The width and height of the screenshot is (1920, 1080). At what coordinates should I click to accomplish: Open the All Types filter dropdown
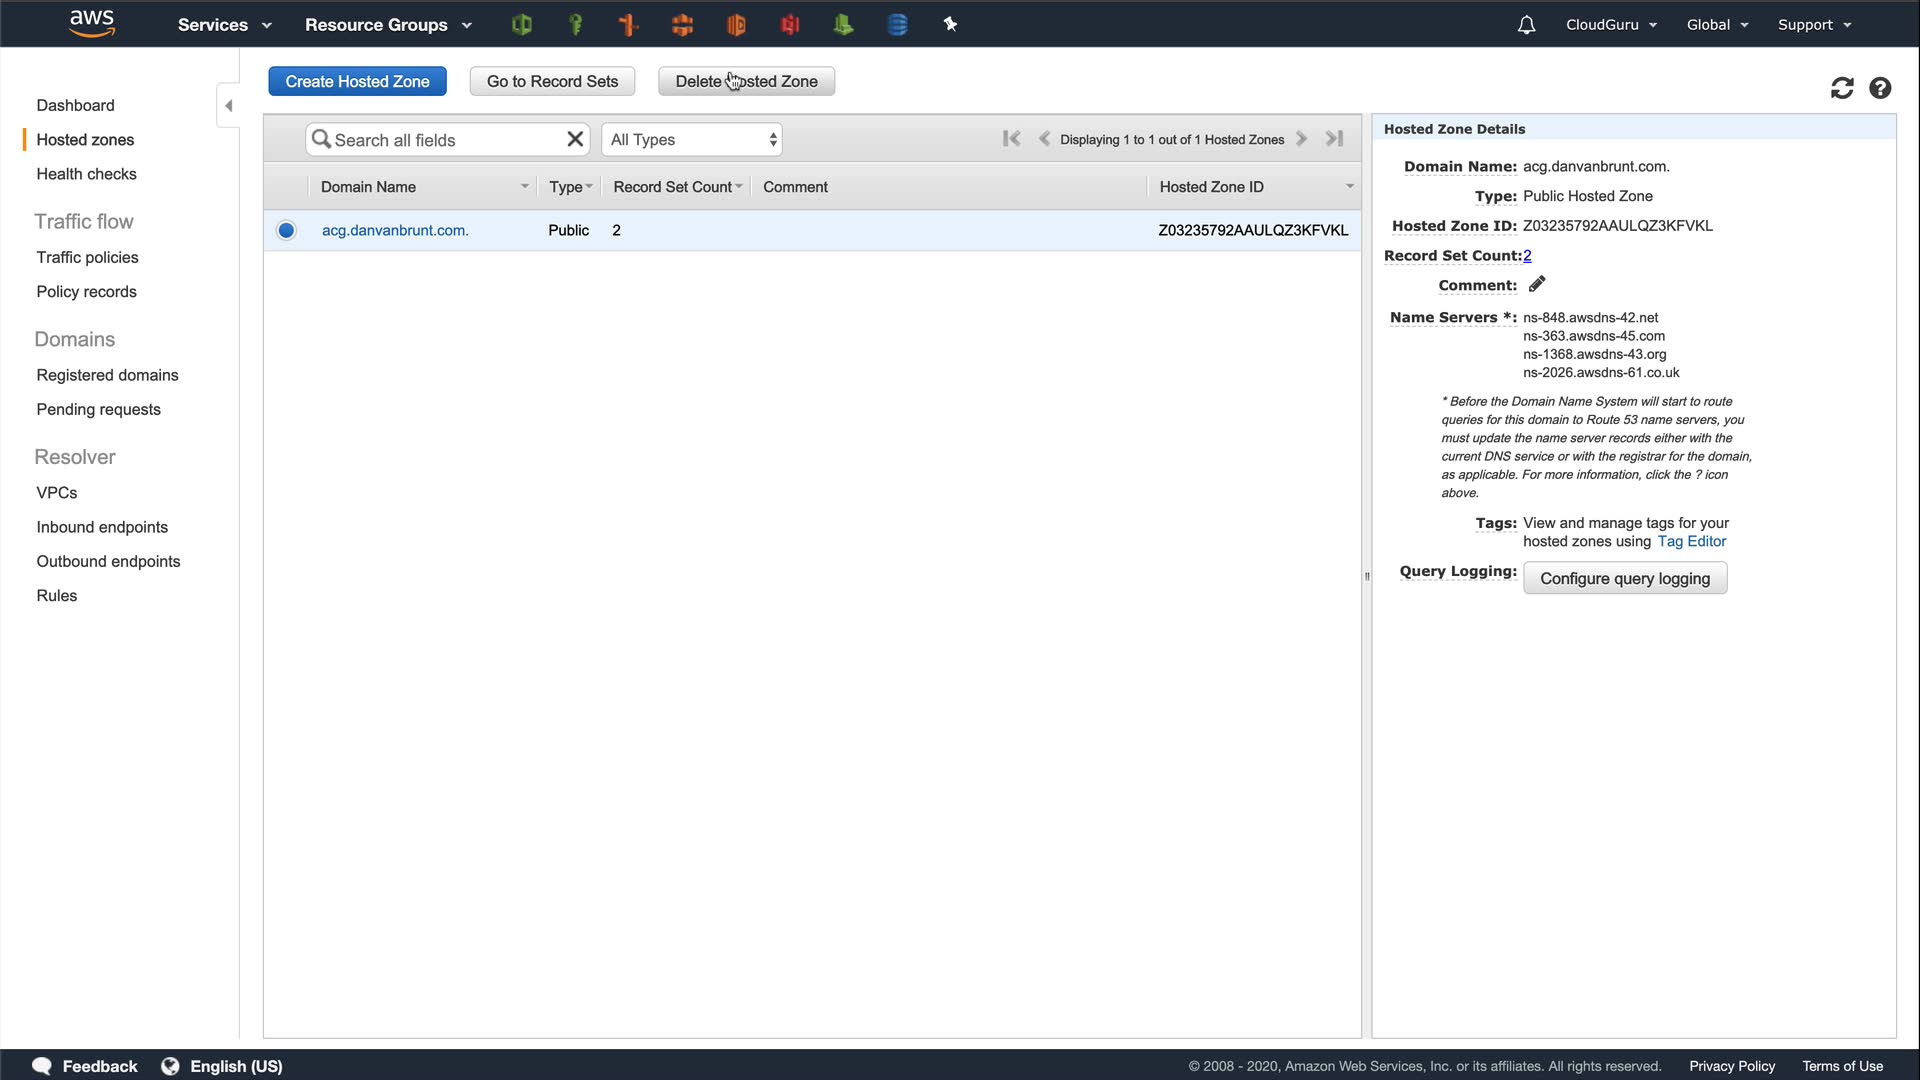[x=692, y=140]
